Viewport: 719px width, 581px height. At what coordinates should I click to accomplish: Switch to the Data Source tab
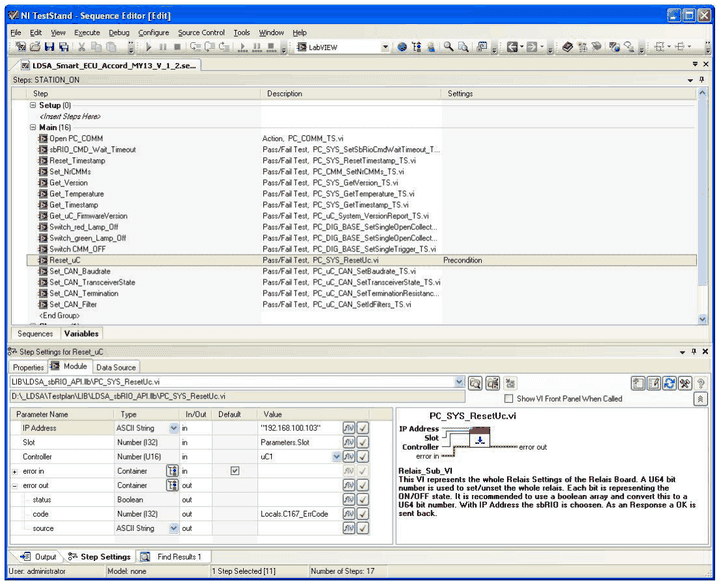(x=116, y=367)
